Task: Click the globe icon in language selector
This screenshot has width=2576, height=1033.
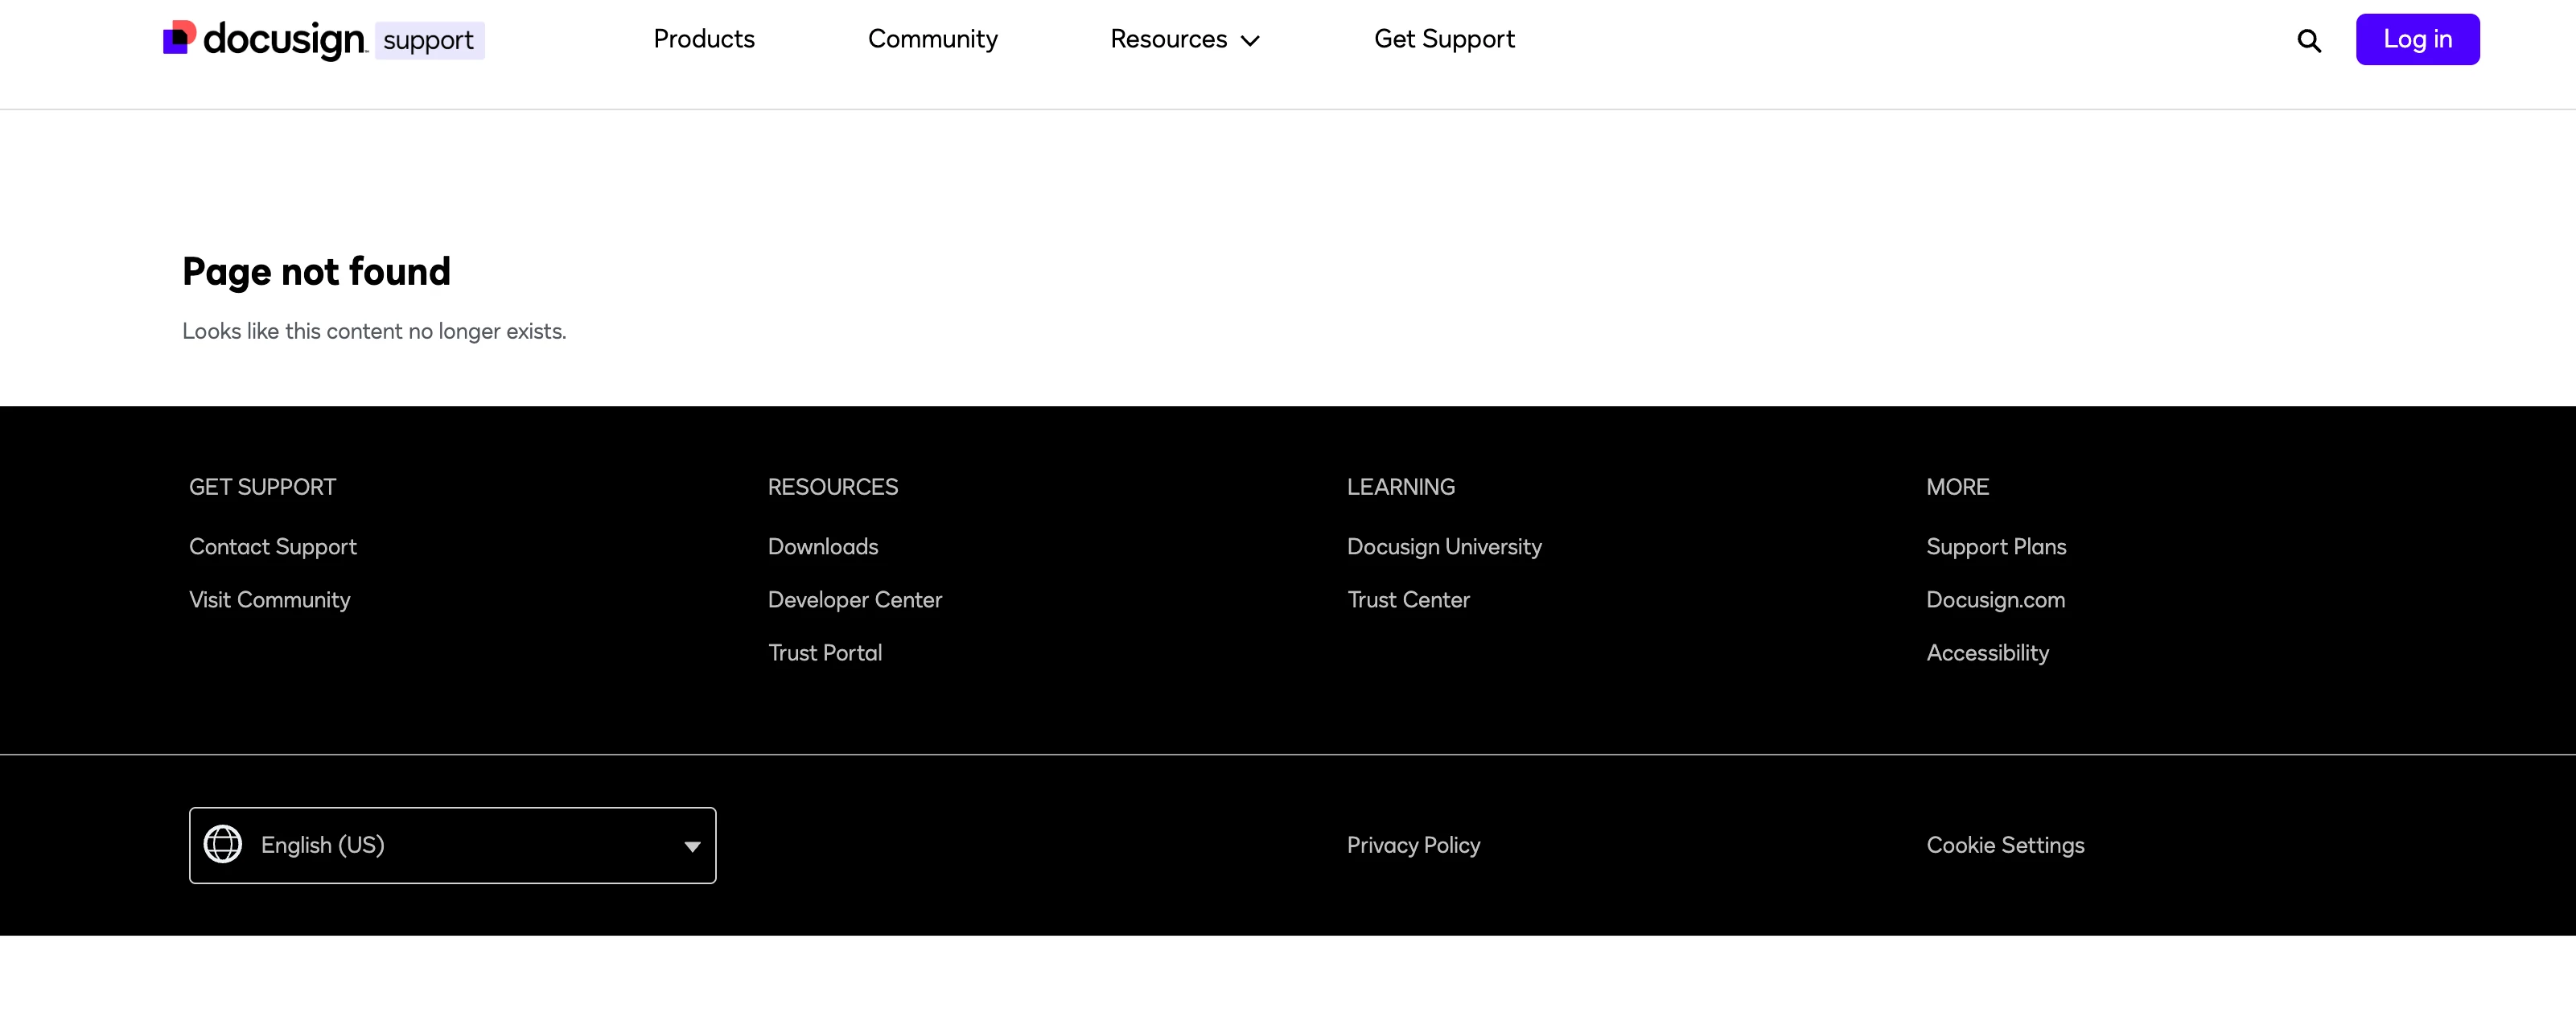Action: [223, 844]
